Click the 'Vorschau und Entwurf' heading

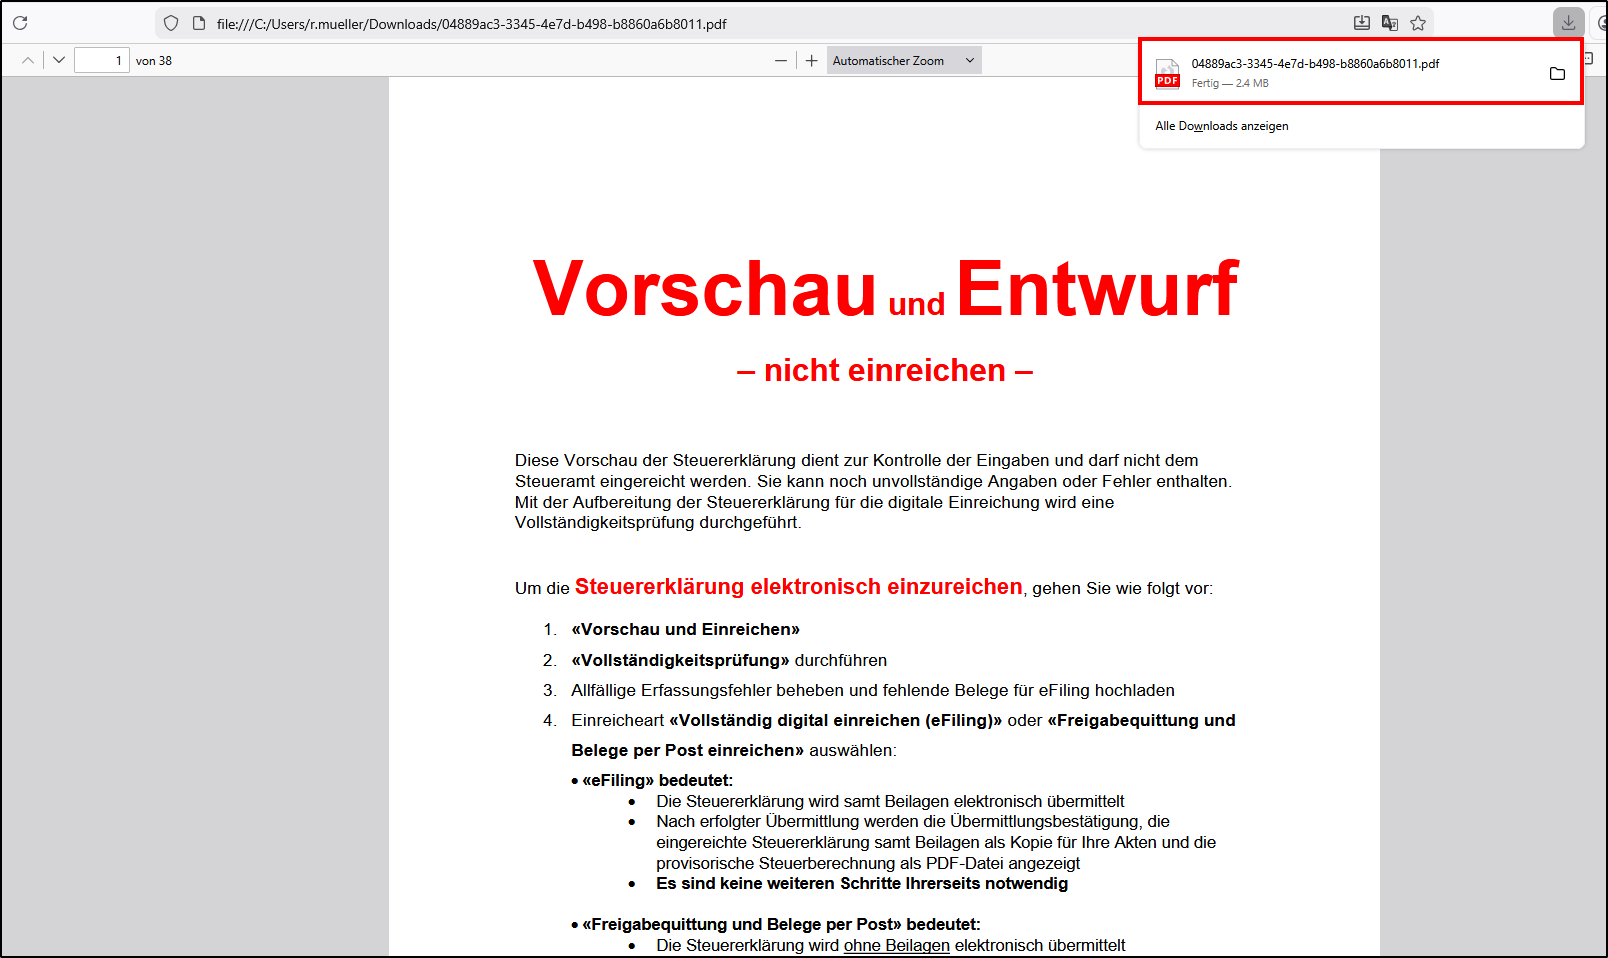click(884, 289)
